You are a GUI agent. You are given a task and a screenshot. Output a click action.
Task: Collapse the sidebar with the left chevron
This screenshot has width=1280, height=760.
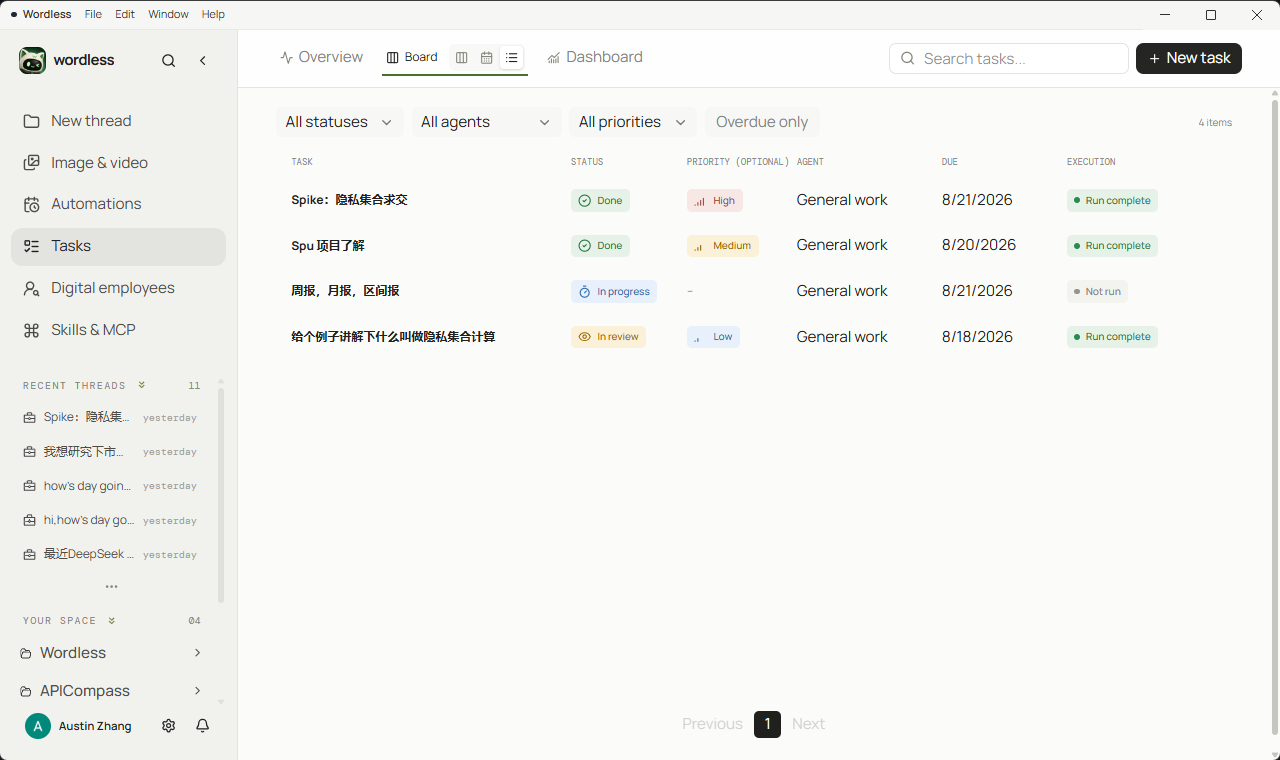(x=203, y=61)
